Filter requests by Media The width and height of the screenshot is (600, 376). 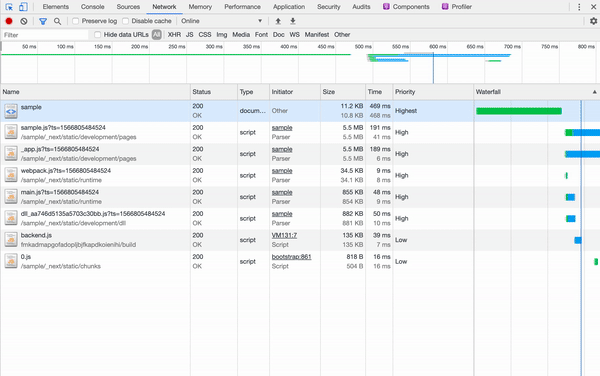click(x=241, y=35)
